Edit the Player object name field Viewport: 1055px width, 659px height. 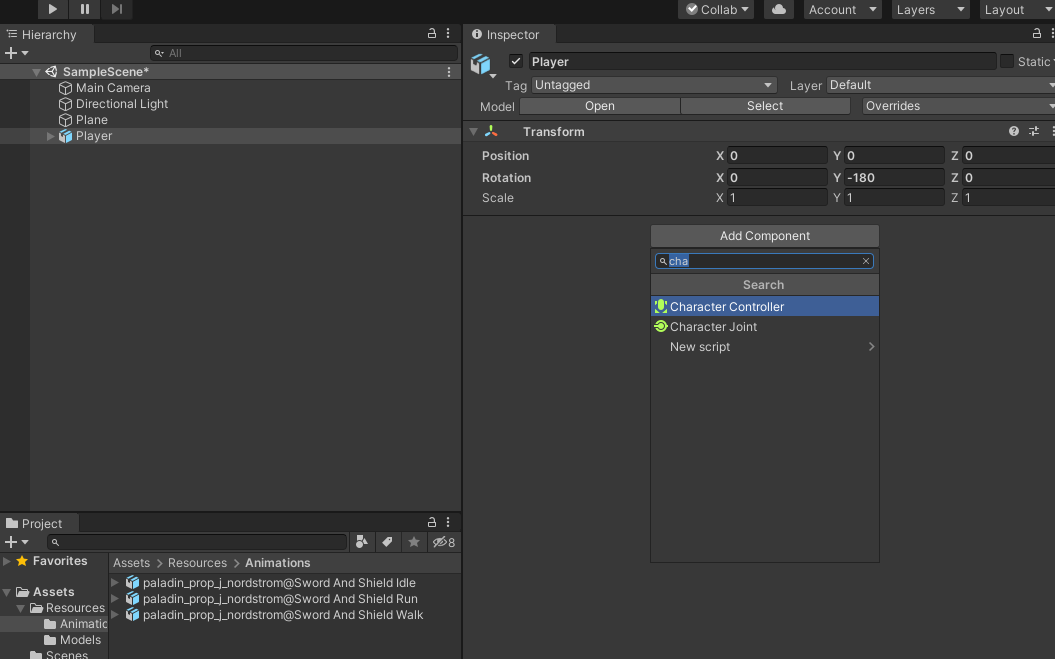[762, 61]
